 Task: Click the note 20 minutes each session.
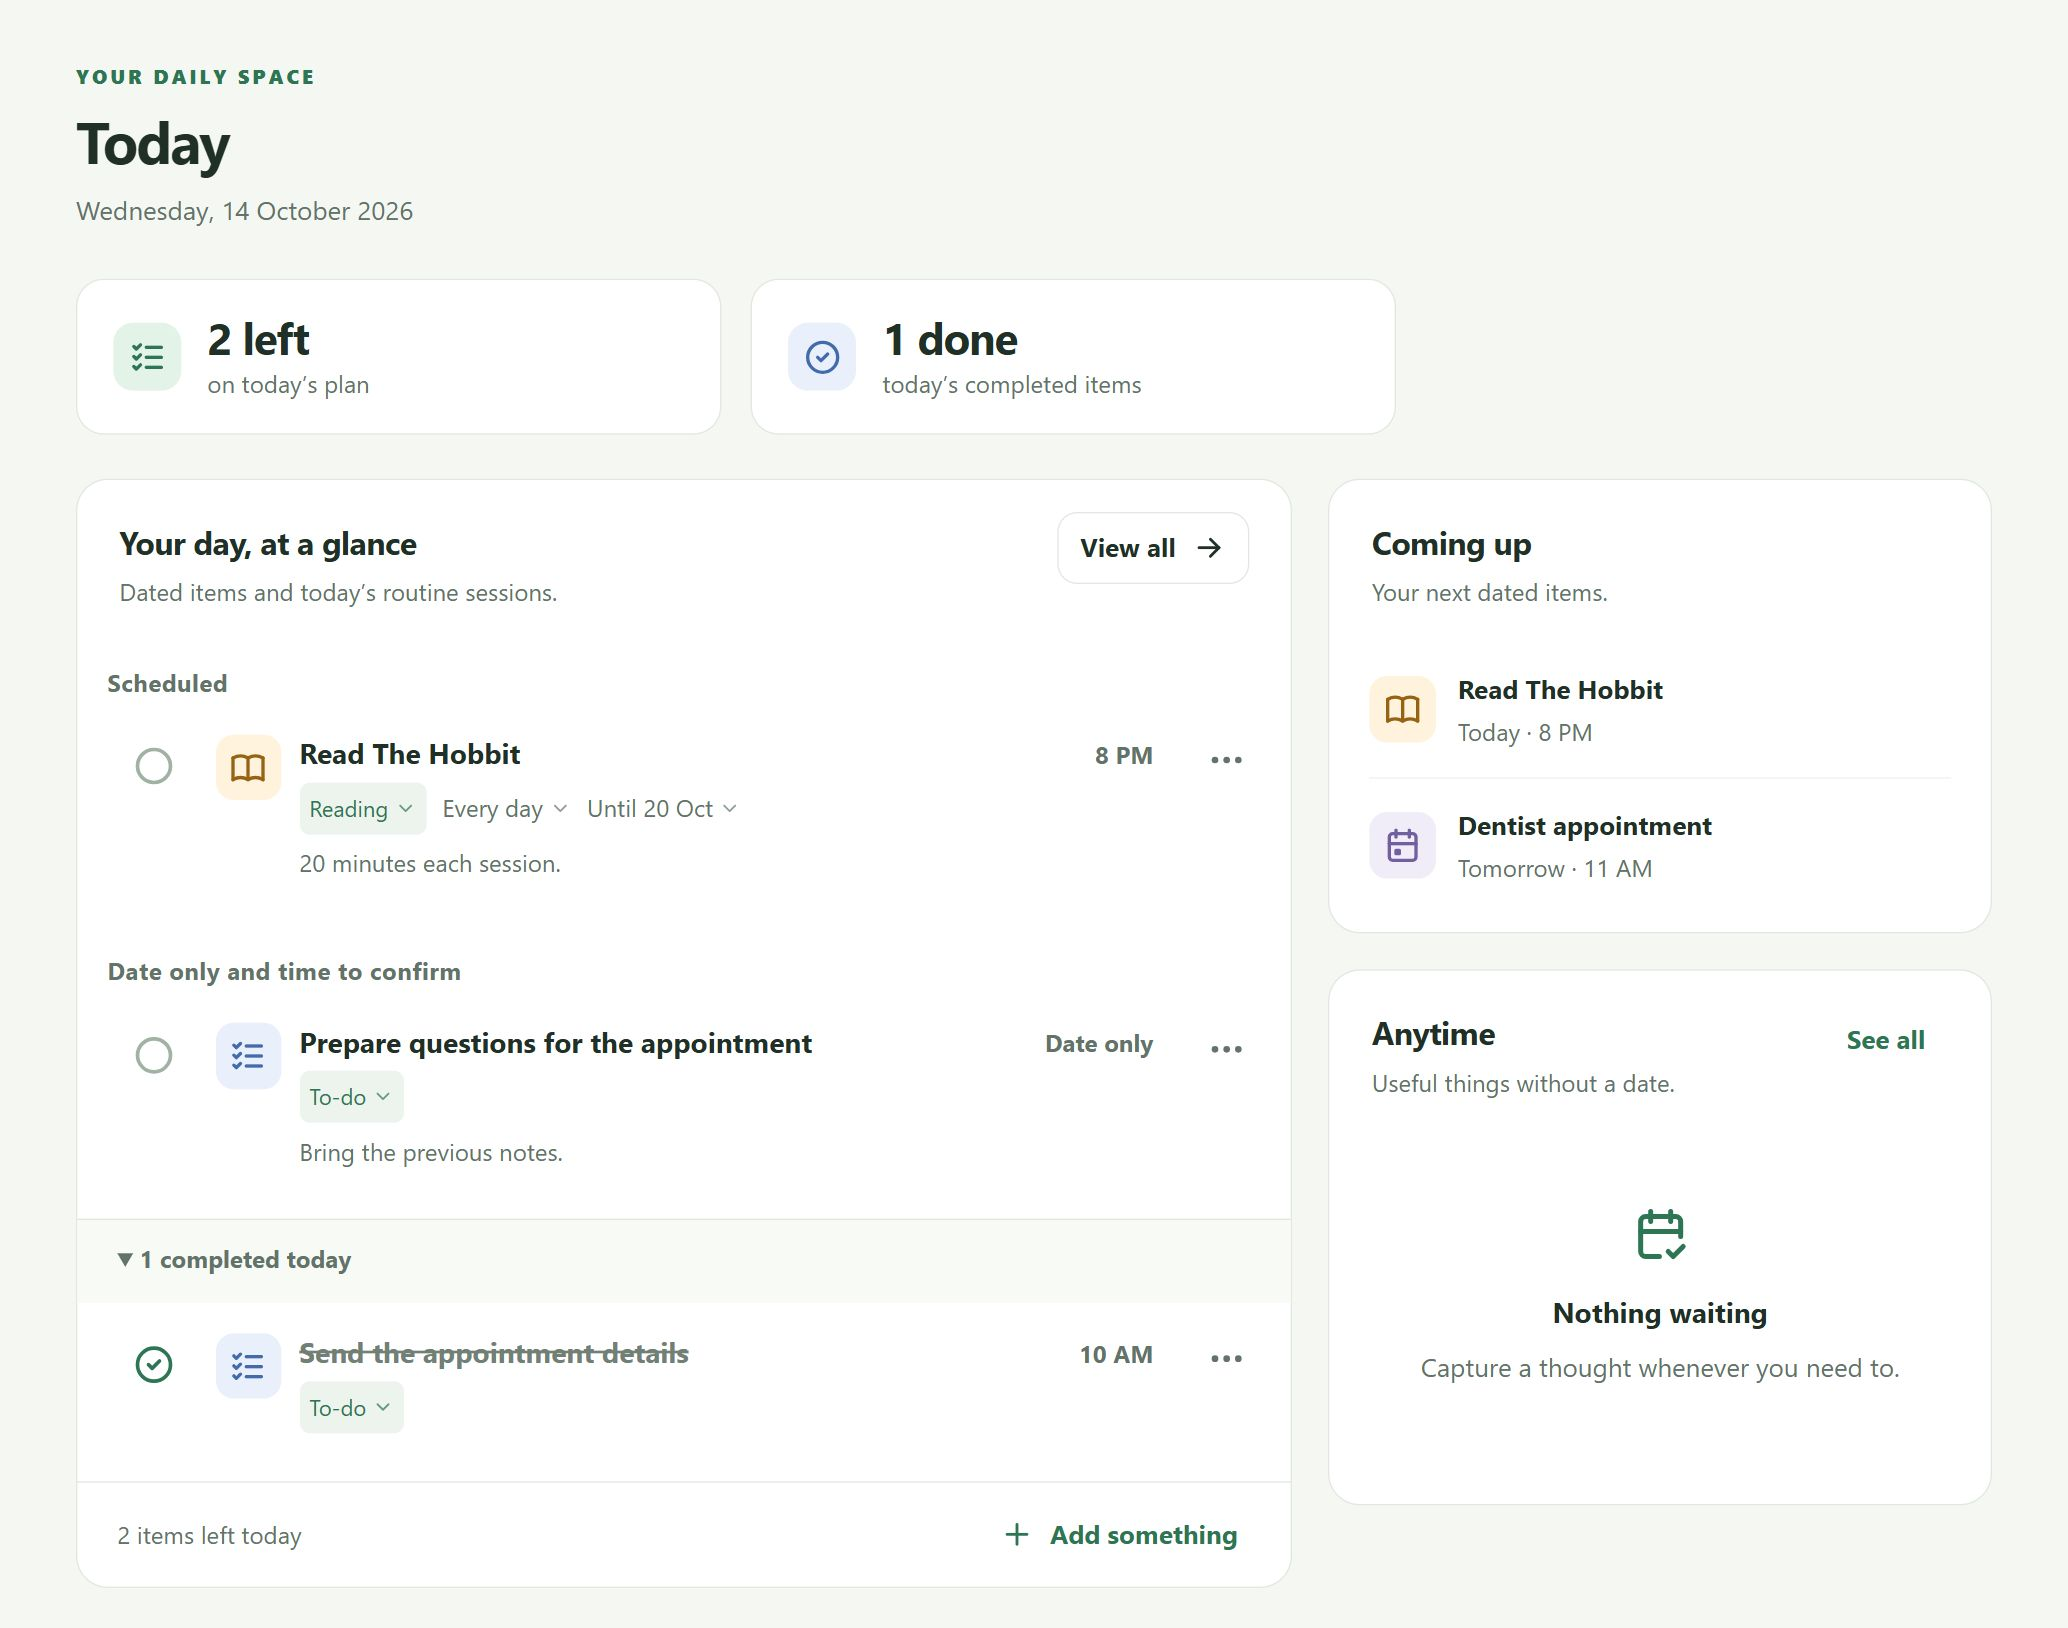(430, 864)
